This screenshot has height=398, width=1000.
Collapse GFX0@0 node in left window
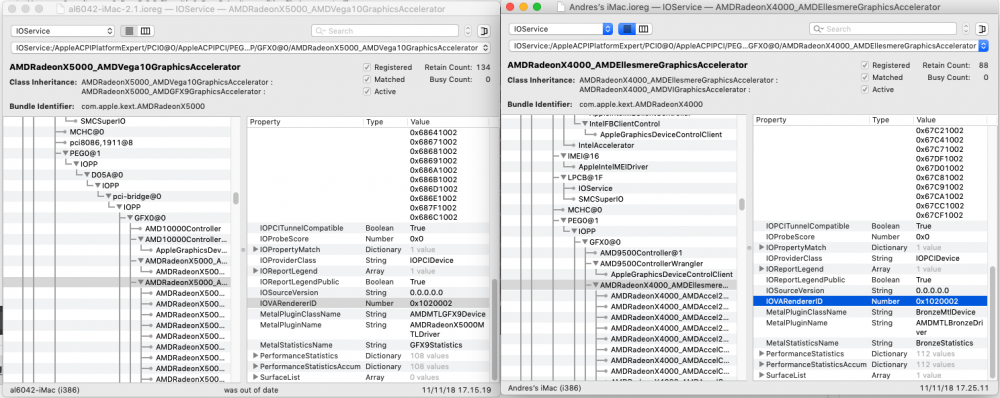tap(130, 218)
